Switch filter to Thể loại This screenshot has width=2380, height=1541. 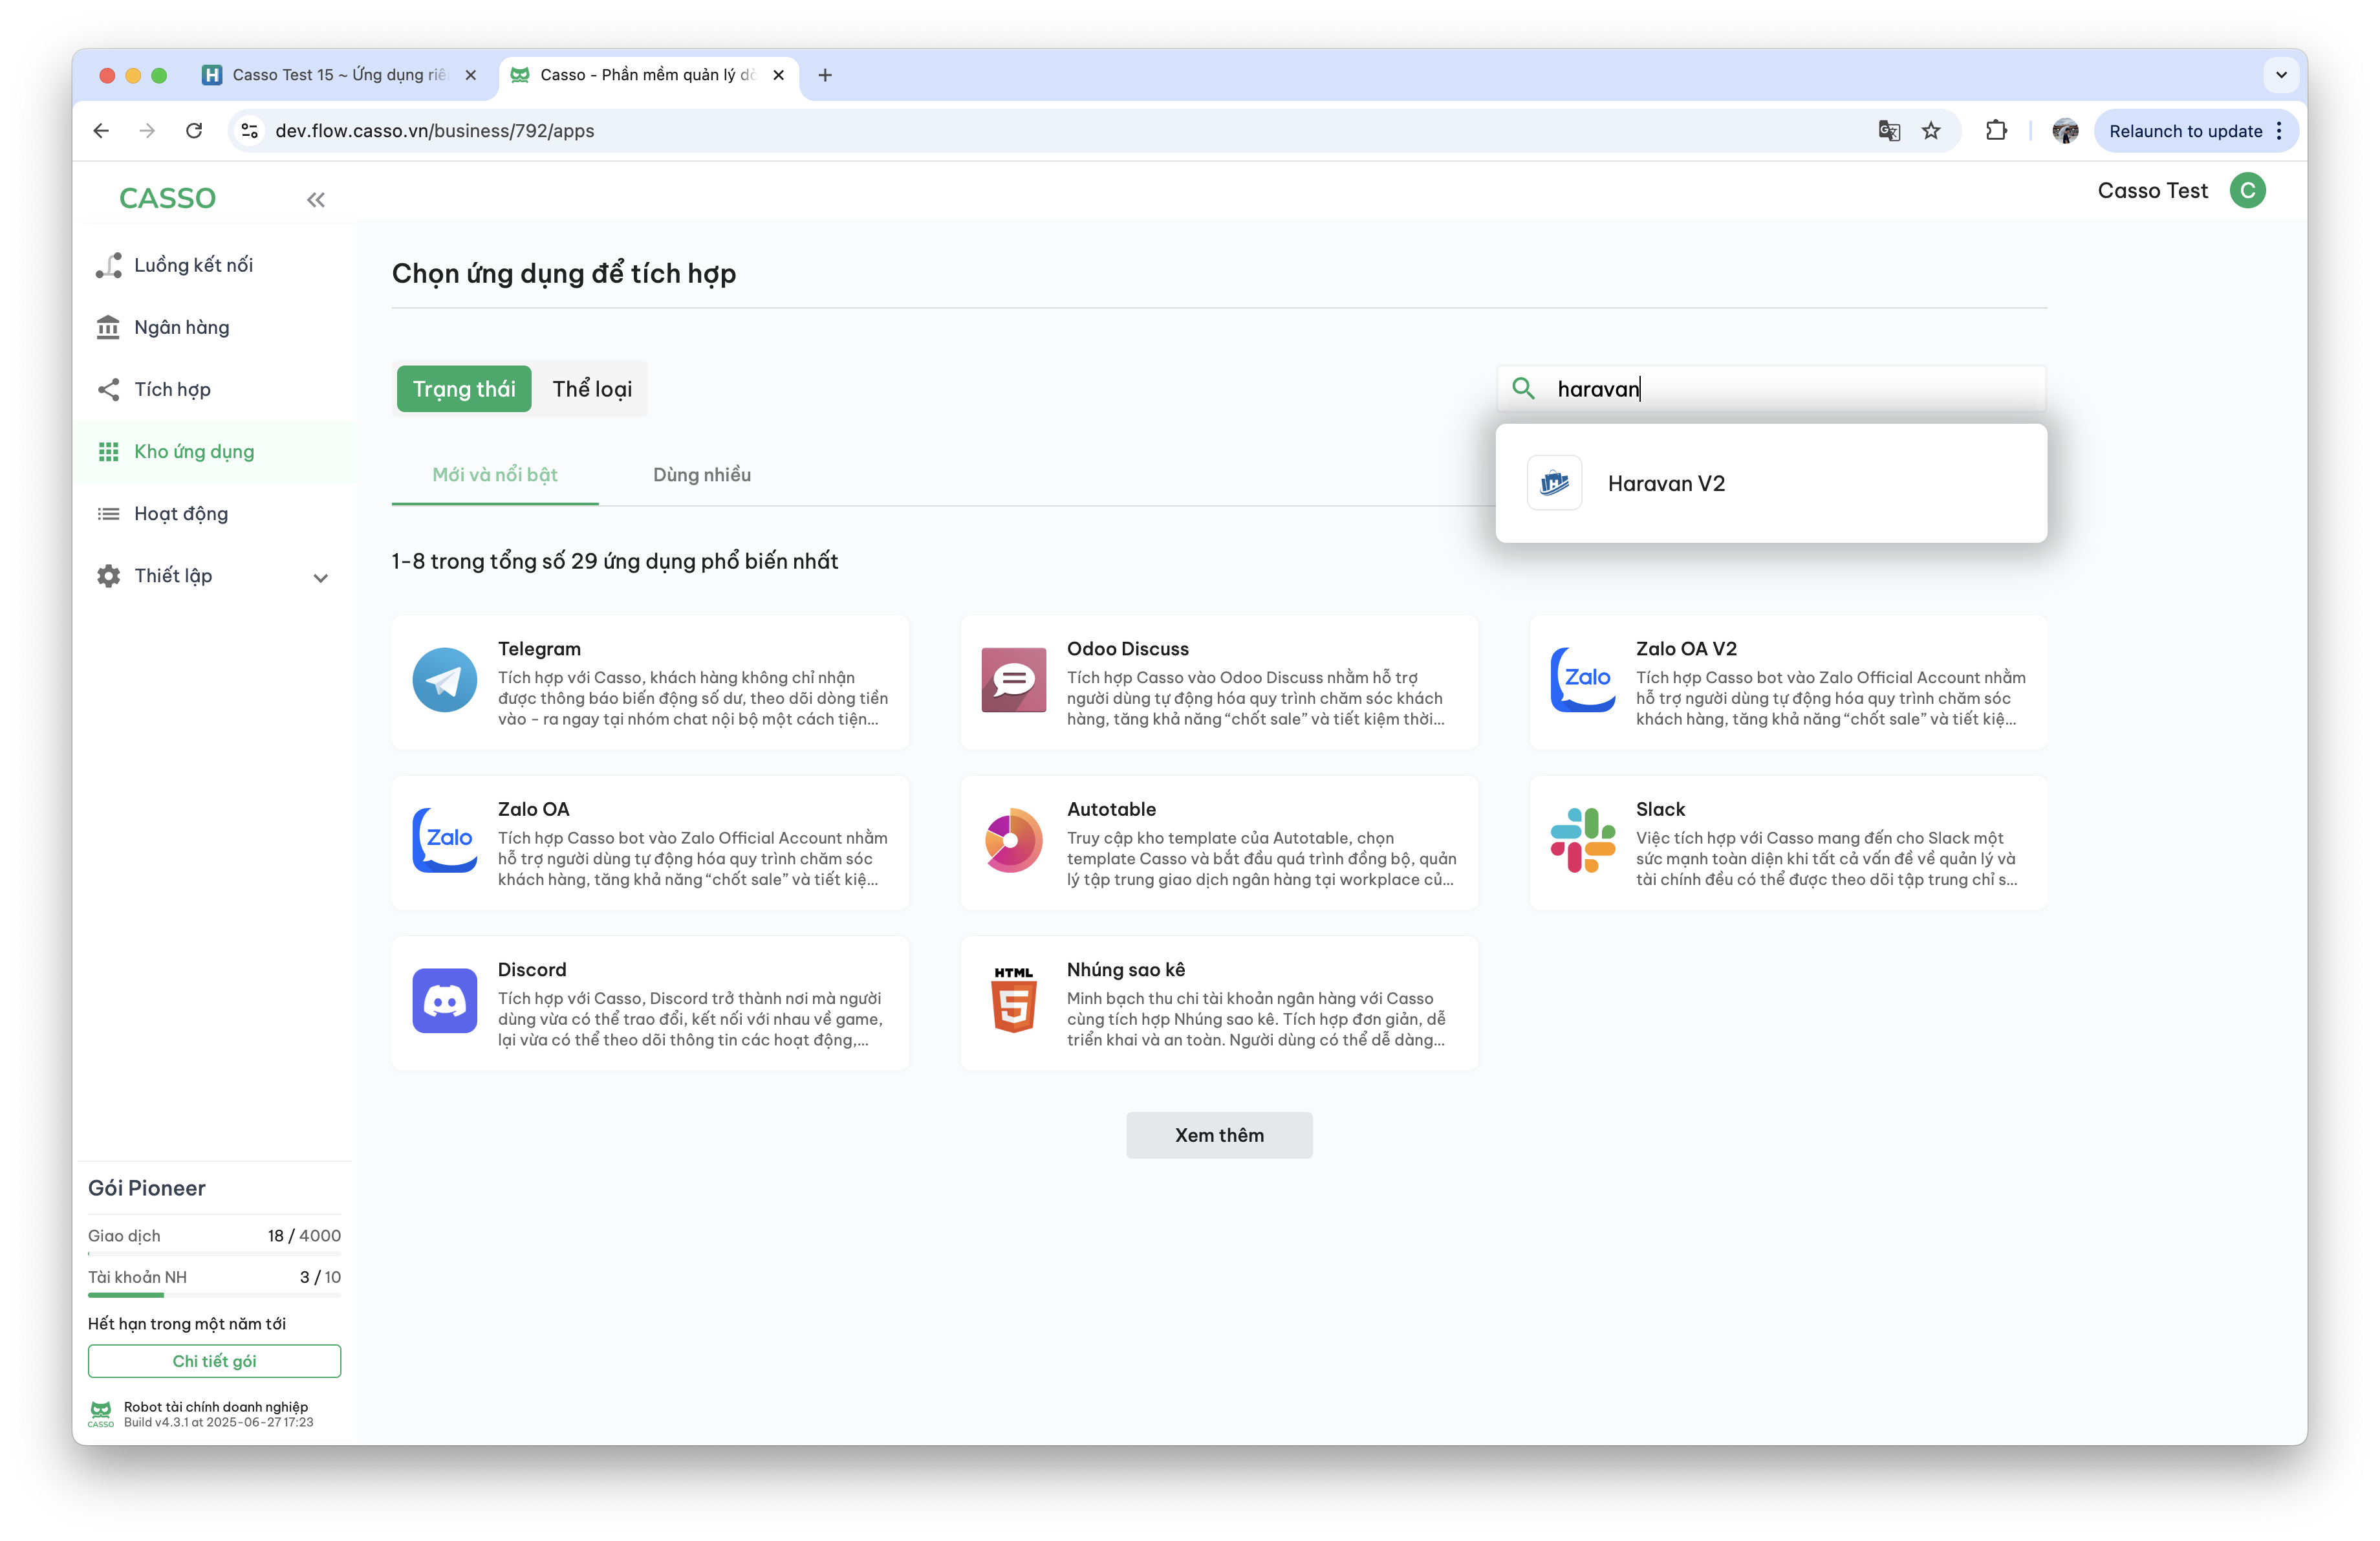[592, 389]
